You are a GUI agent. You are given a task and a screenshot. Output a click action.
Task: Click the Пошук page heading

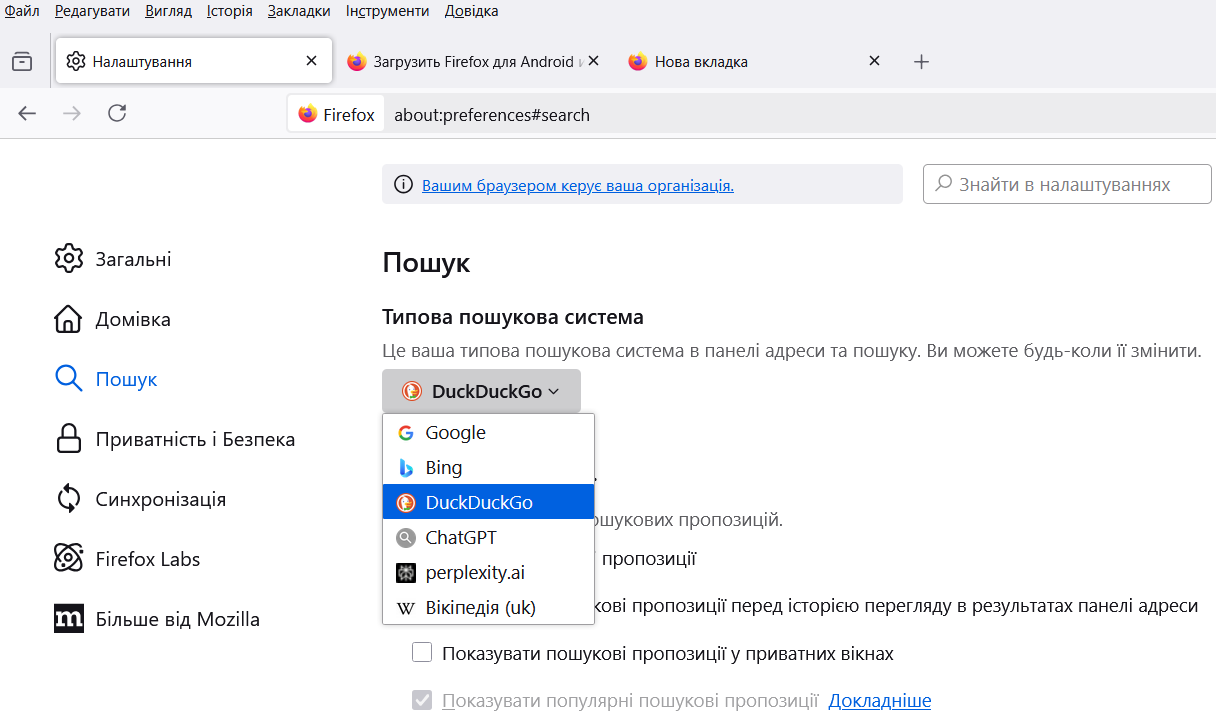(426, 264)
